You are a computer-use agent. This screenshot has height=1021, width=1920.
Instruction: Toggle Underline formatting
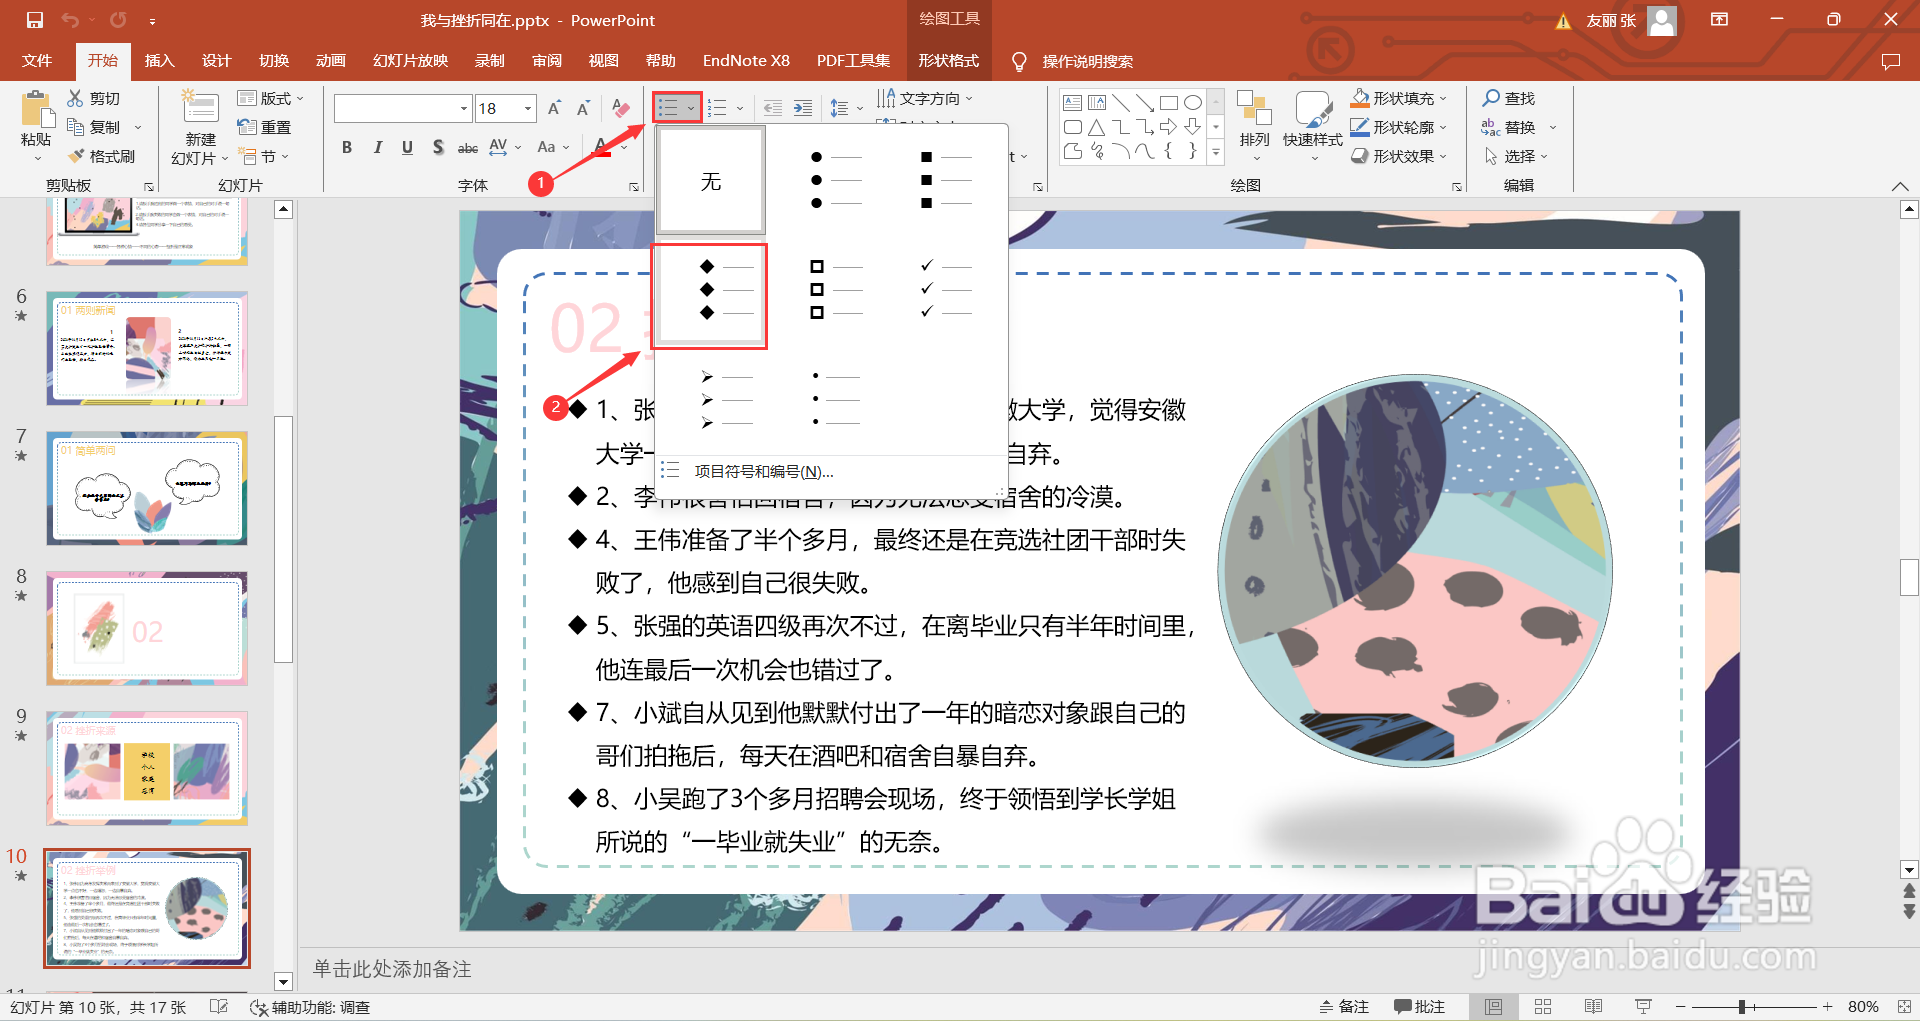[407, 147]
